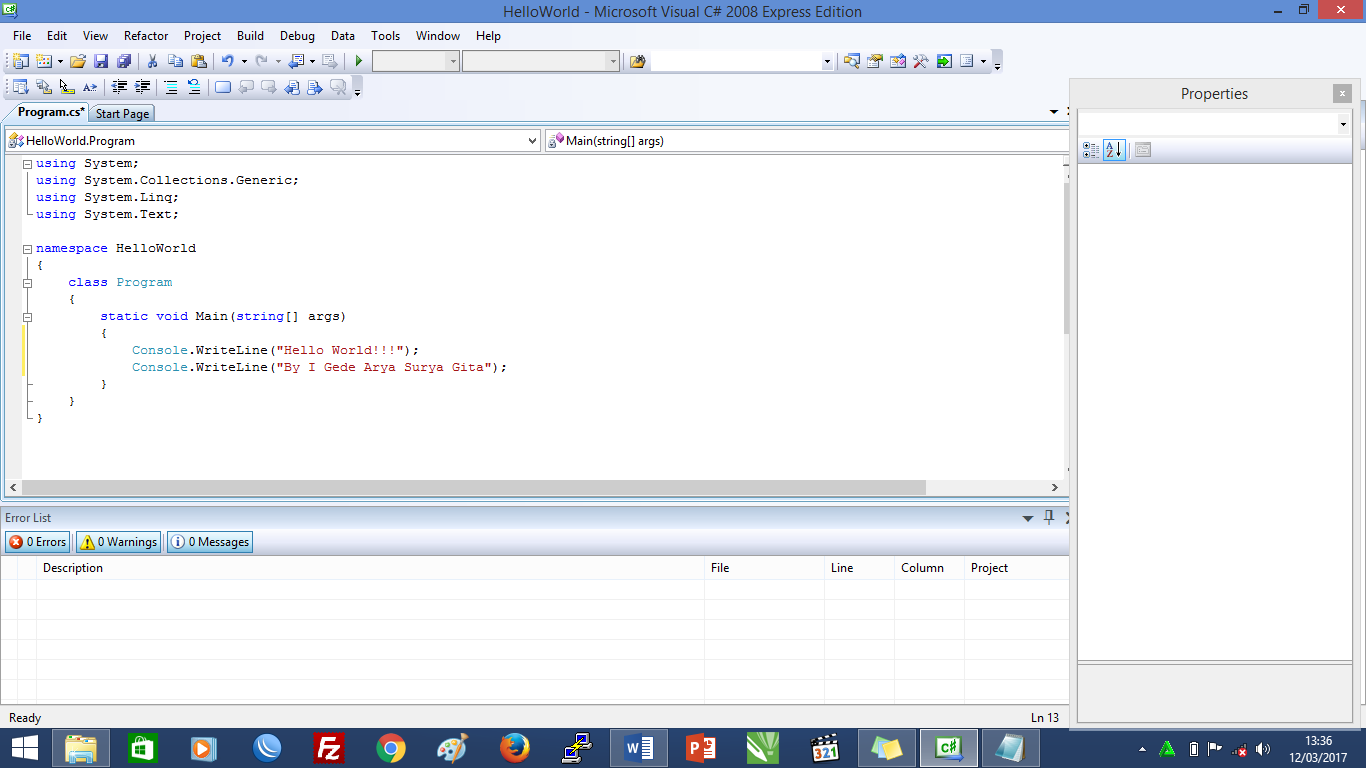Toggle a bookmark on the current line
This screenshot has height=768, width=1366.
[222, 87]
